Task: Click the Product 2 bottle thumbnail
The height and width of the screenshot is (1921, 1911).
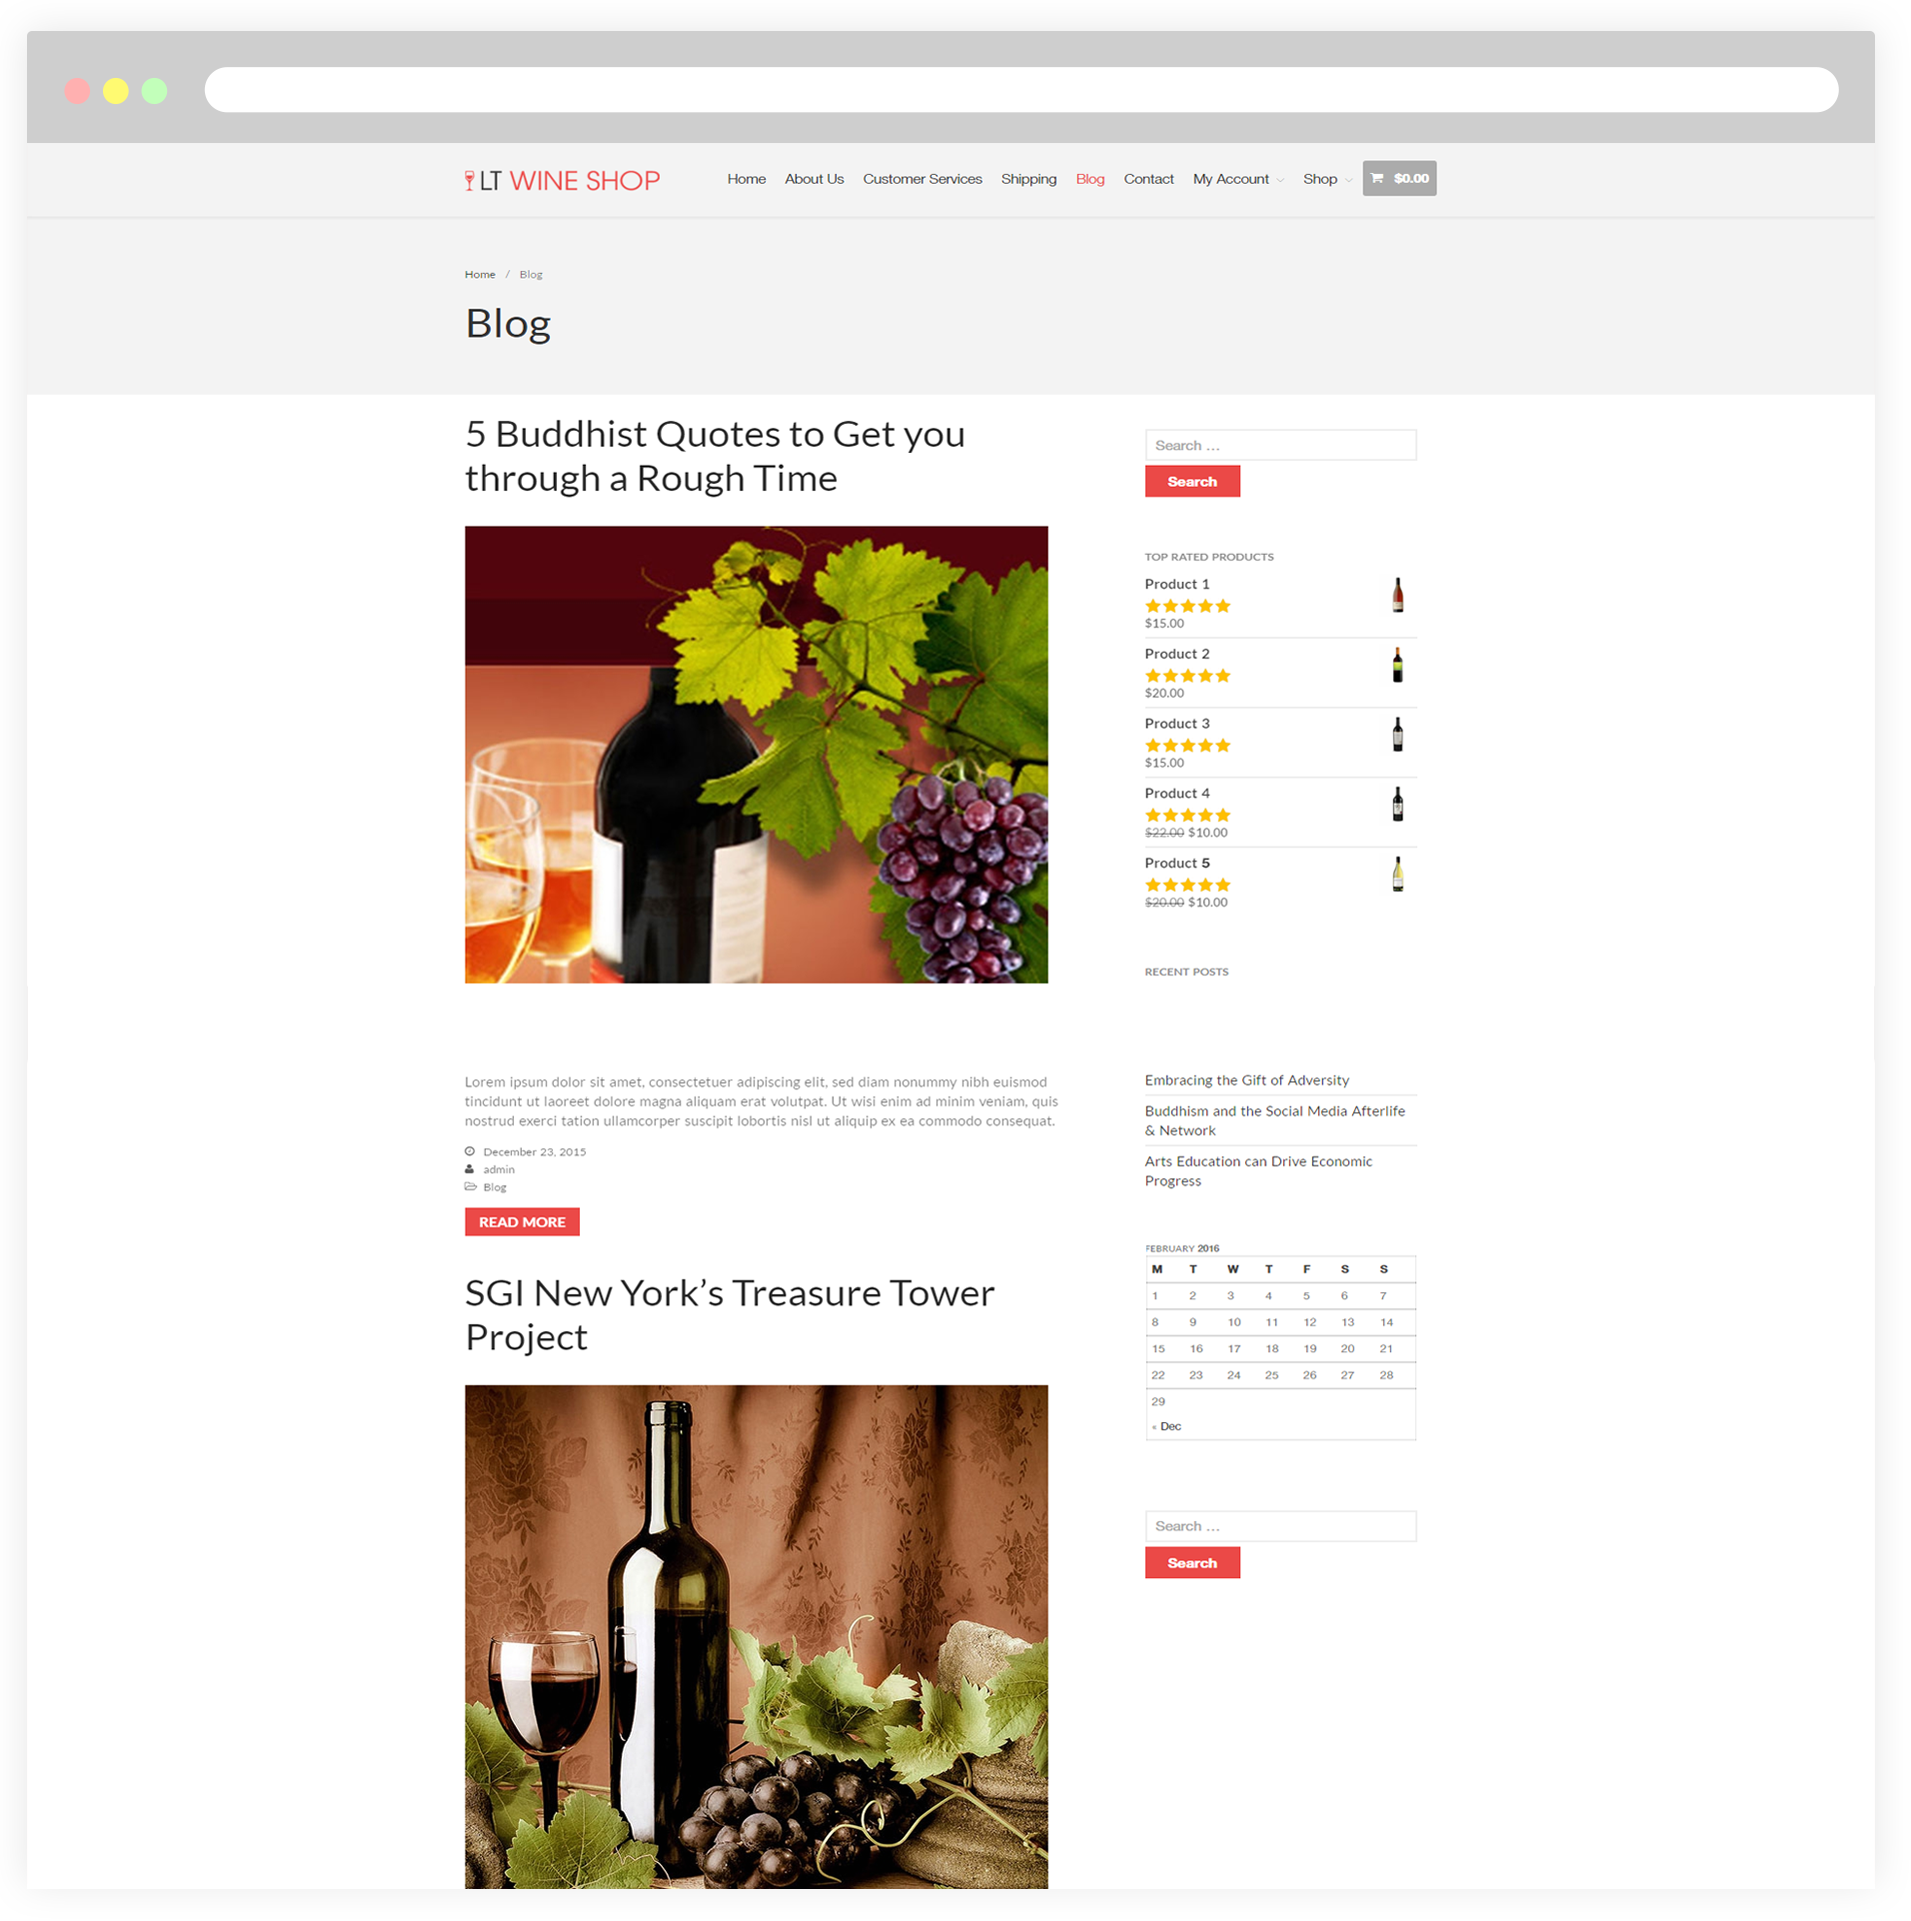Action: point(1397,664)
